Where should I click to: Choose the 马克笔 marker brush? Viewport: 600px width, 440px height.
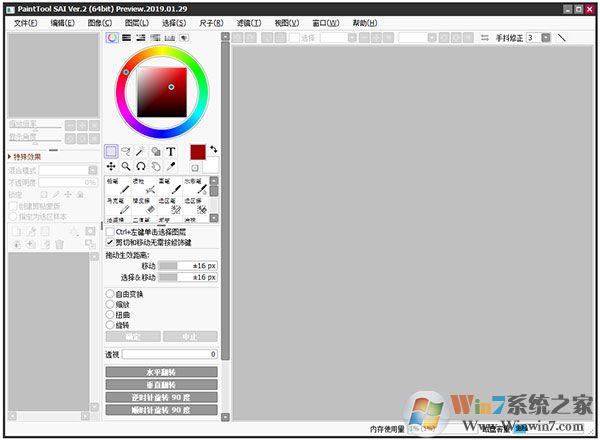pos(117,205)
